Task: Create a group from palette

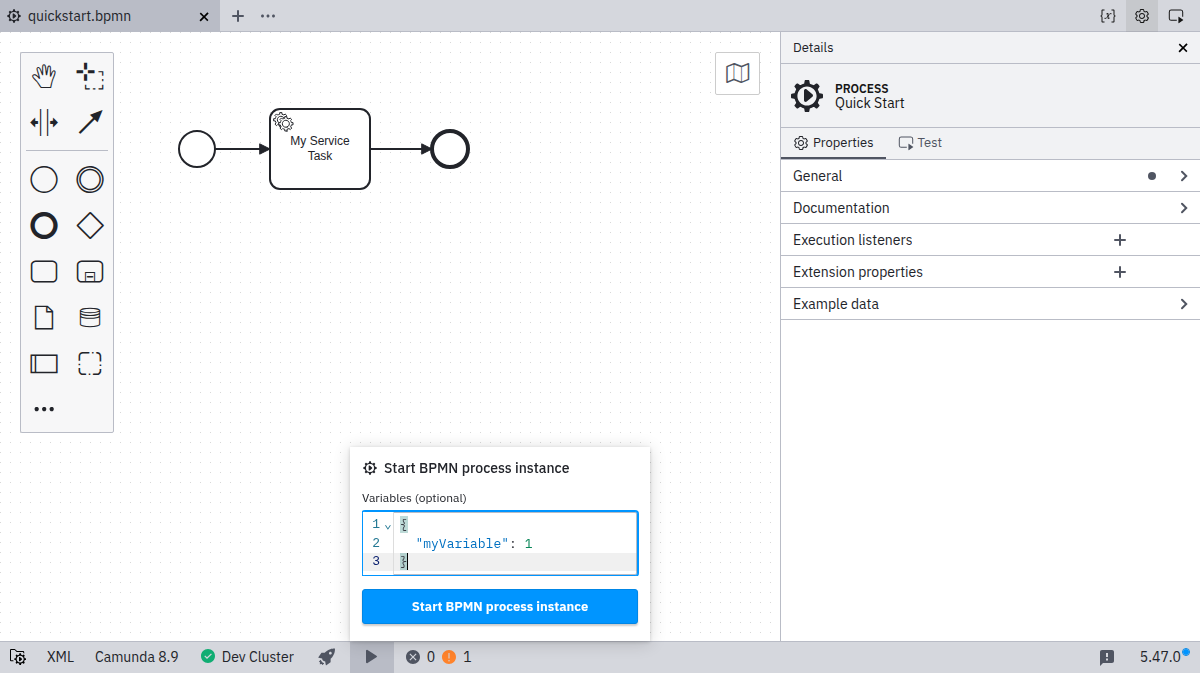Action: (90, 364)
